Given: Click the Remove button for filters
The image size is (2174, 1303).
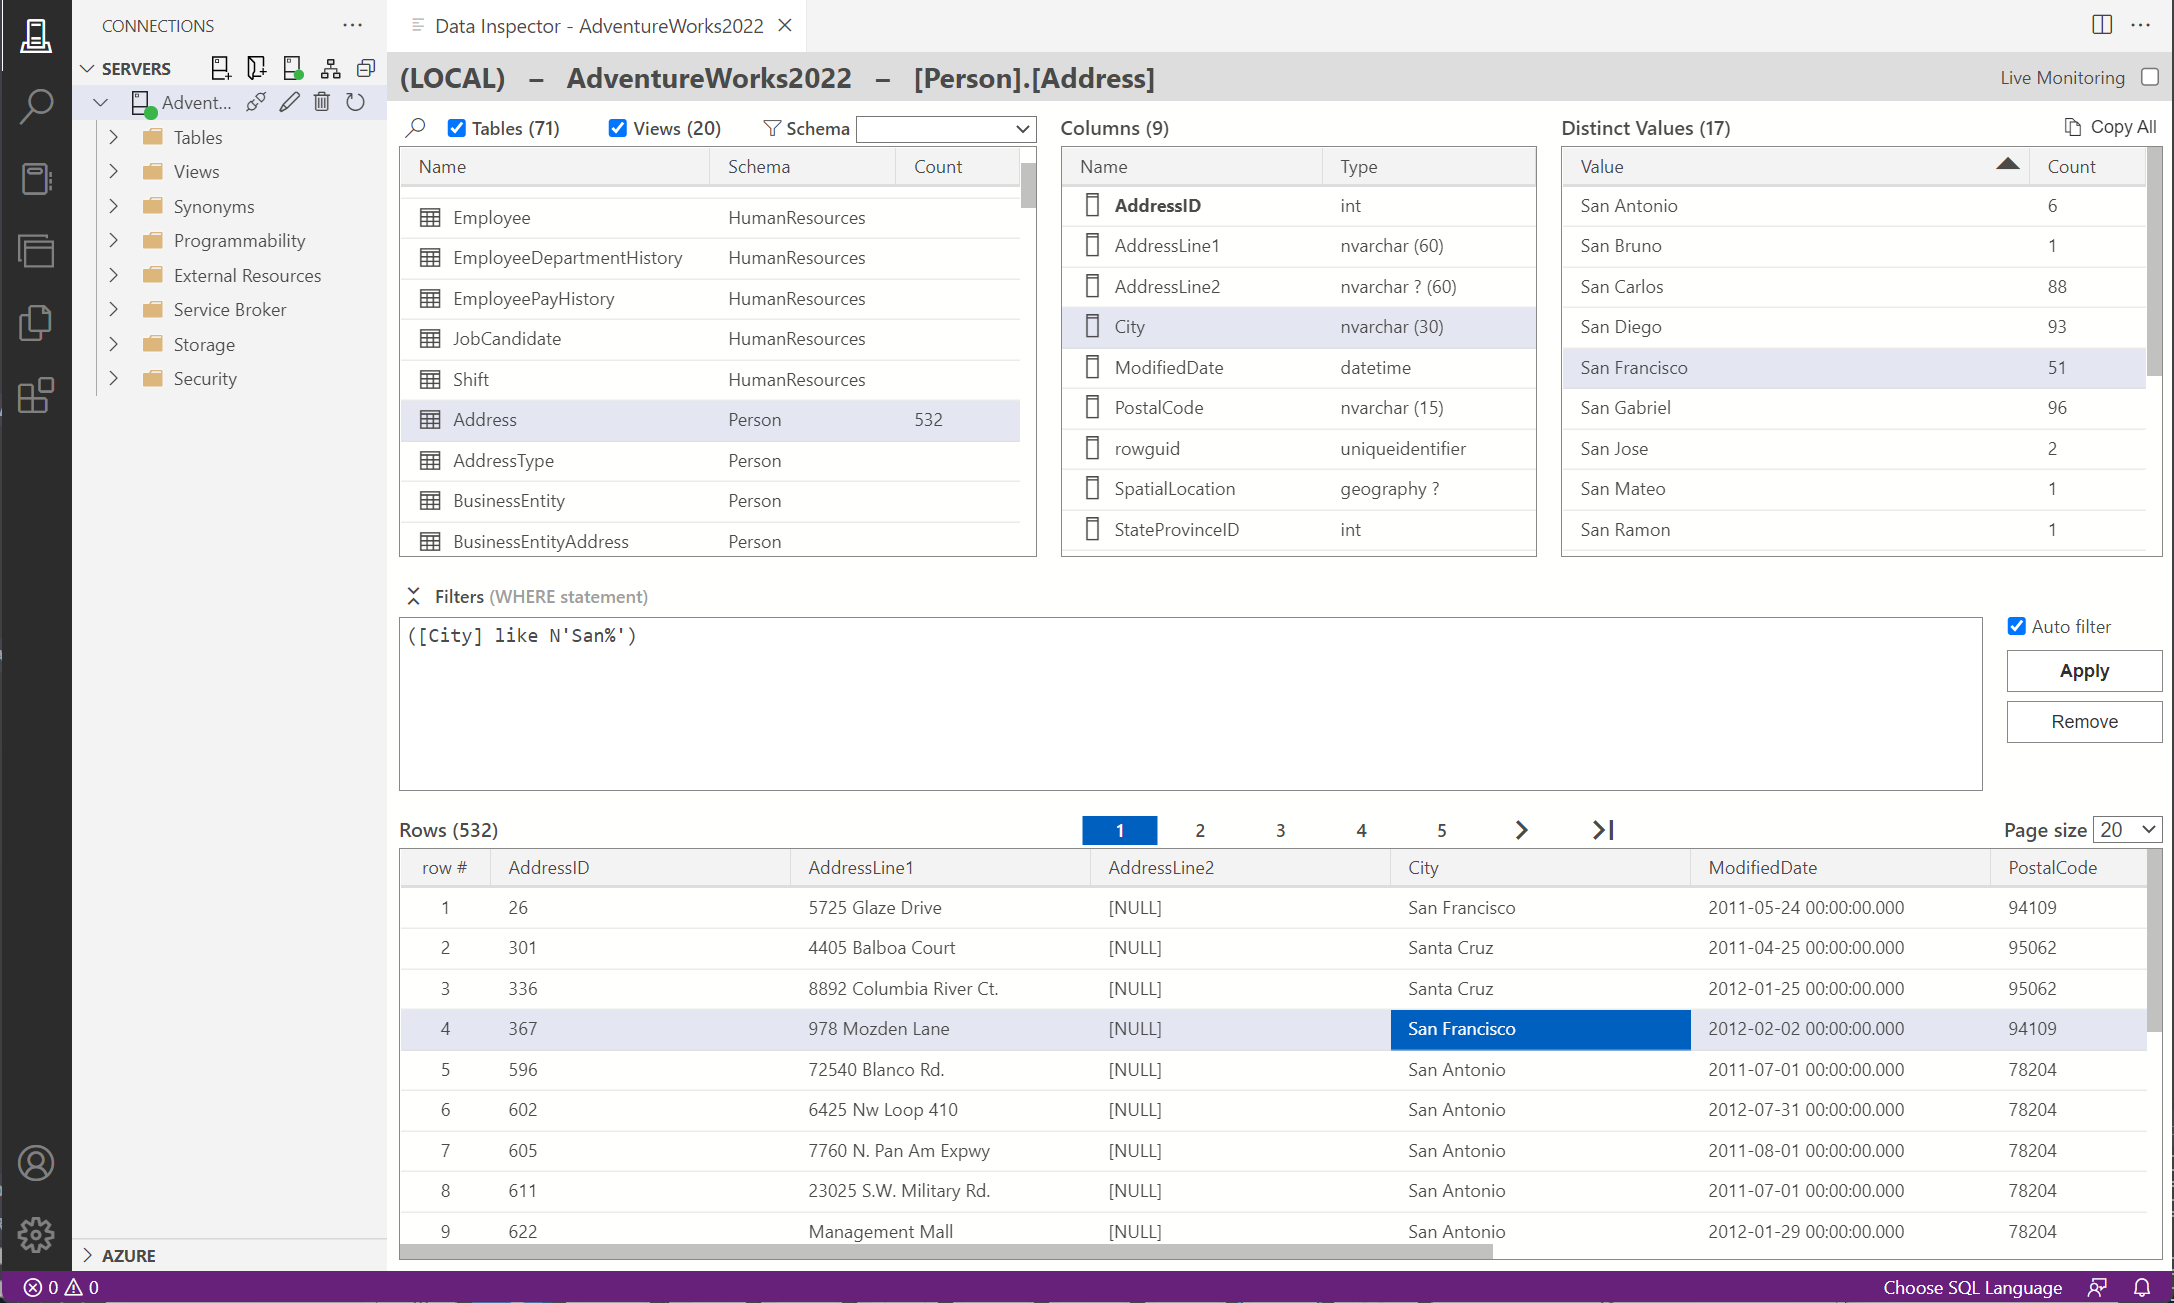Looking at the screenshot, I should [x=2083, y=720].
